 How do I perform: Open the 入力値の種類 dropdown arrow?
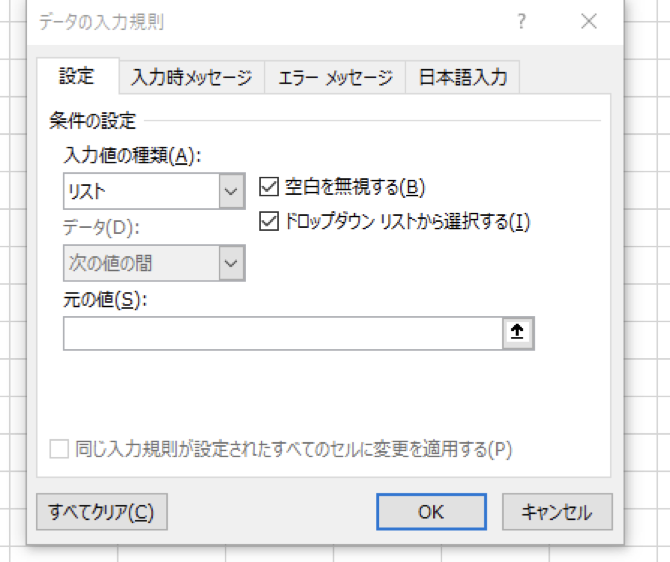(x=232, y=191)
